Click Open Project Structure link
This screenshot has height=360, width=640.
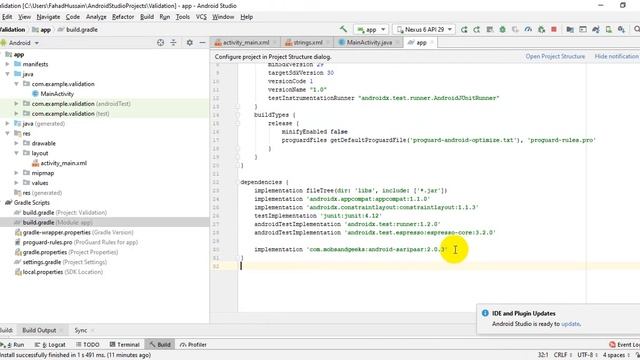[x=555, y=56]
